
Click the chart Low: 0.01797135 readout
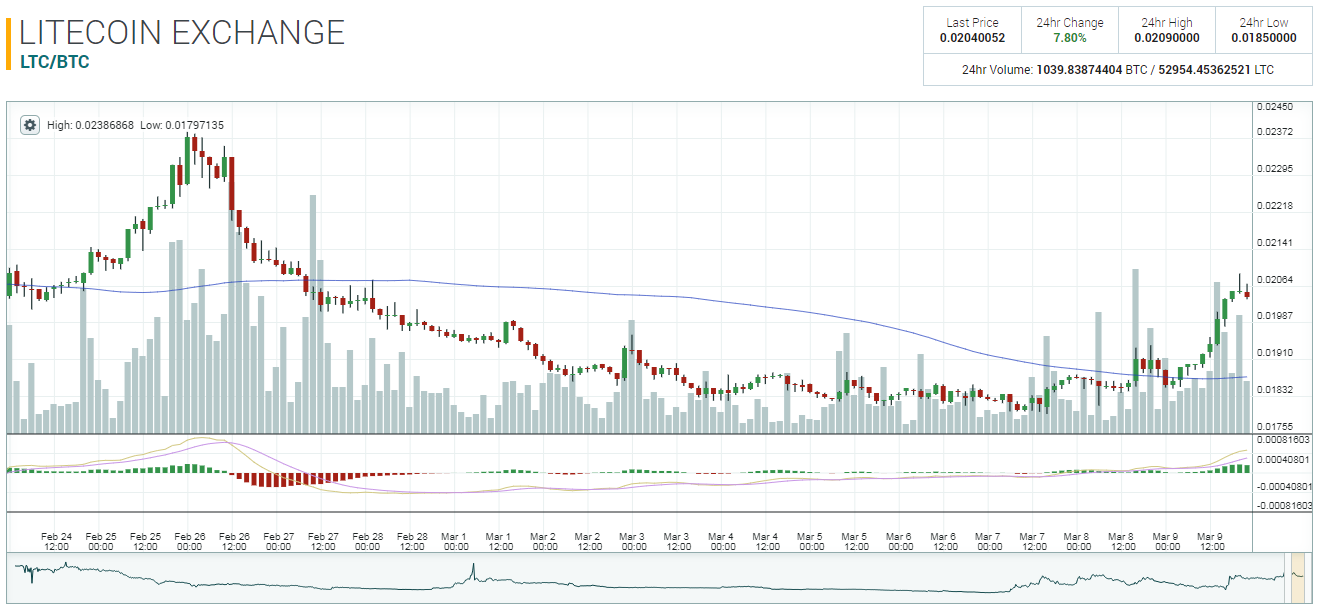pyautogui.click(x=182, y=125)
